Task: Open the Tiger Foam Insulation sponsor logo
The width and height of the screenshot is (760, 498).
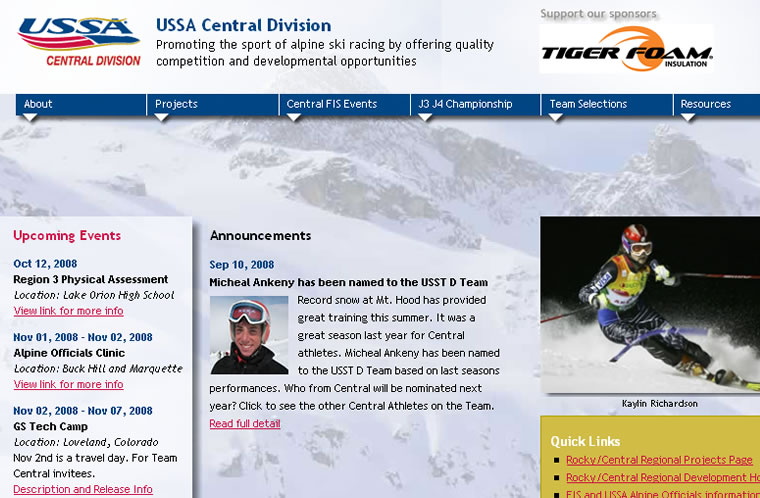Action: 626,49
